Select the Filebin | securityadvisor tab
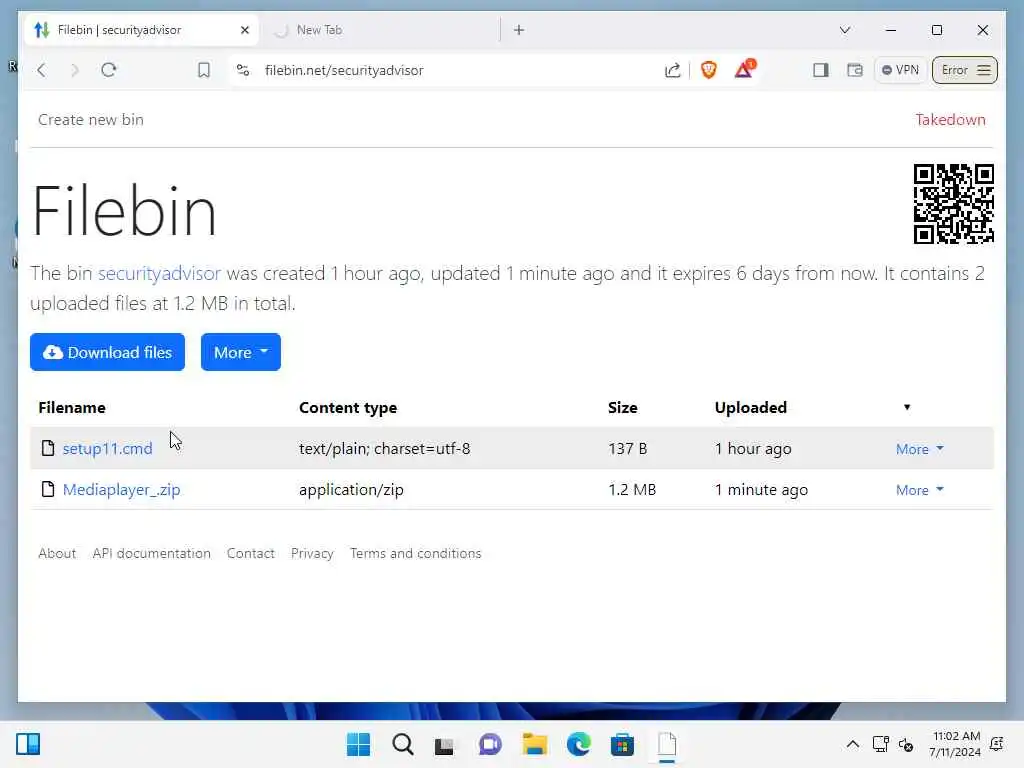Viewport: 1024px width, 768px height. point(141,30)
